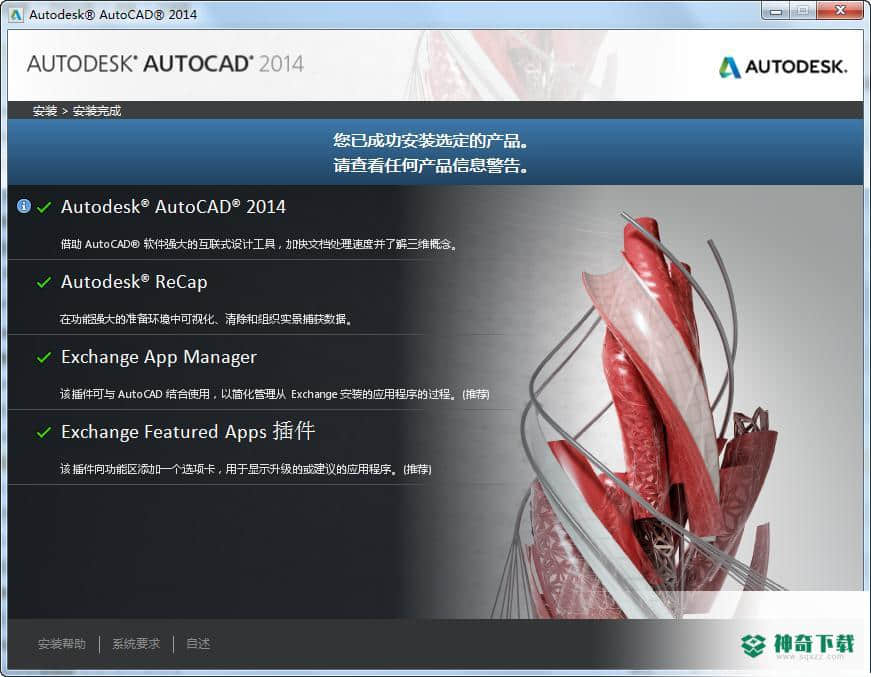
Task: Click the blue info icon beside AutoCAD 2014
Action: coord(24,206)
